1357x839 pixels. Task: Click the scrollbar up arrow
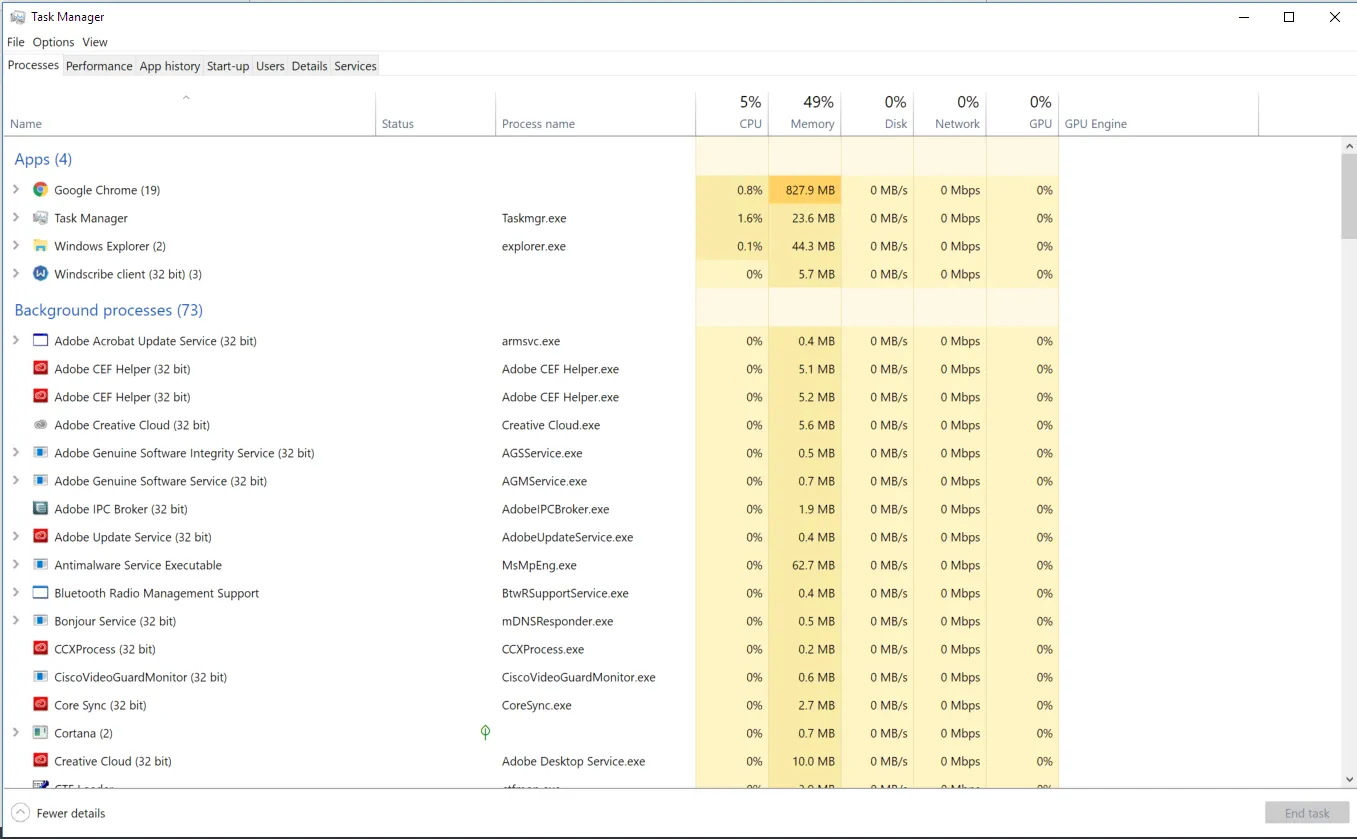[1348, 147]
